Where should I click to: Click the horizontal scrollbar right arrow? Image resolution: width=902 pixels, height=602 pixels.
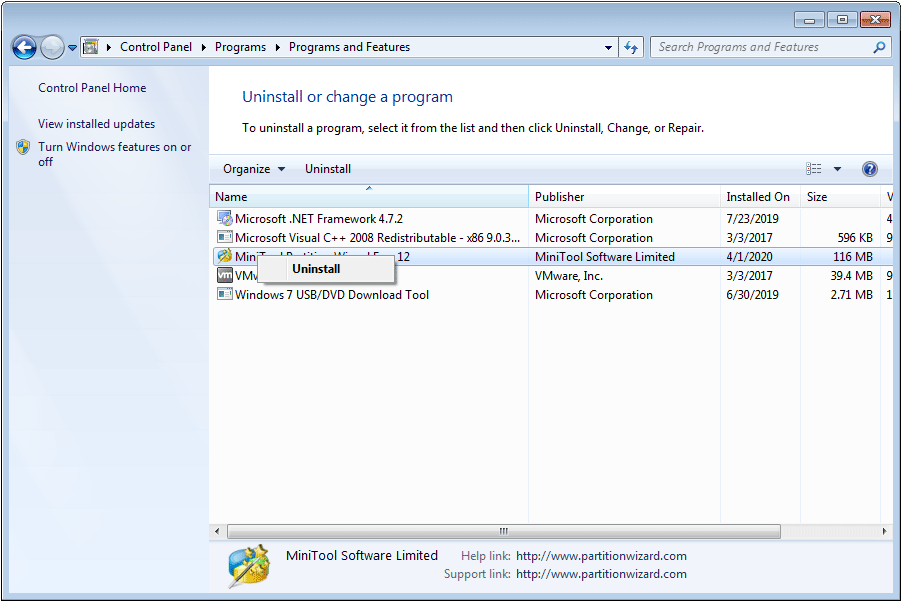[x=885, y=531]
